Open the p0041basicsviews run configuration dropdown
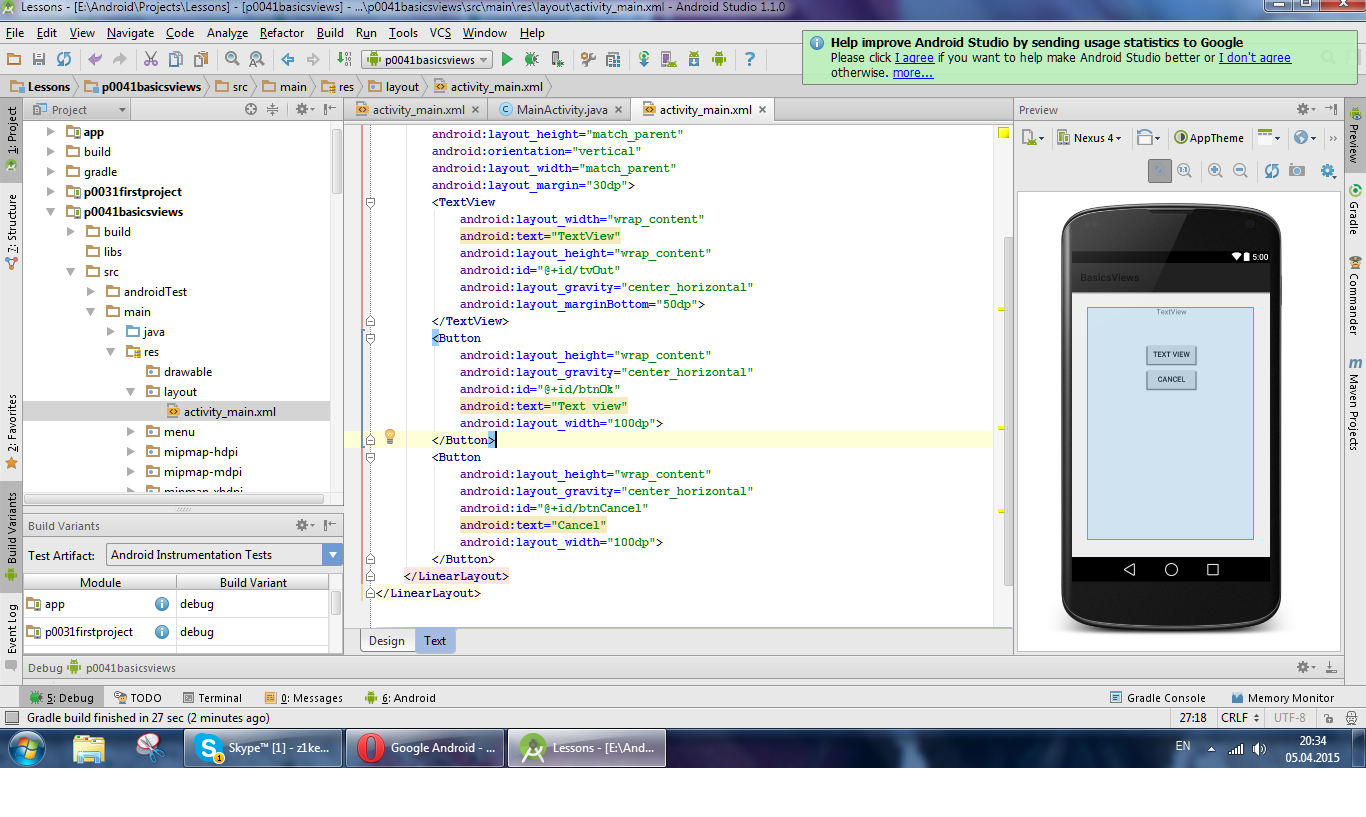 coord(427,59)
